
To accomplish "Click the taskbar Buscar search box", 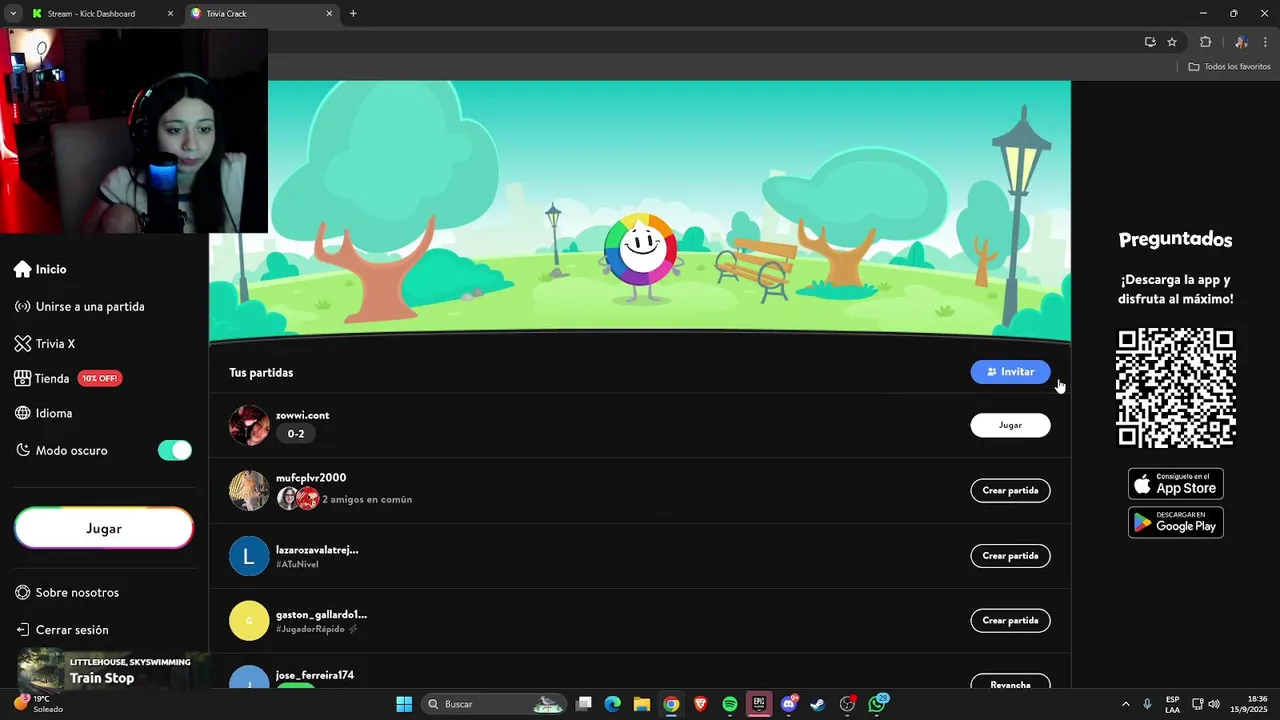I will point(495,704).
